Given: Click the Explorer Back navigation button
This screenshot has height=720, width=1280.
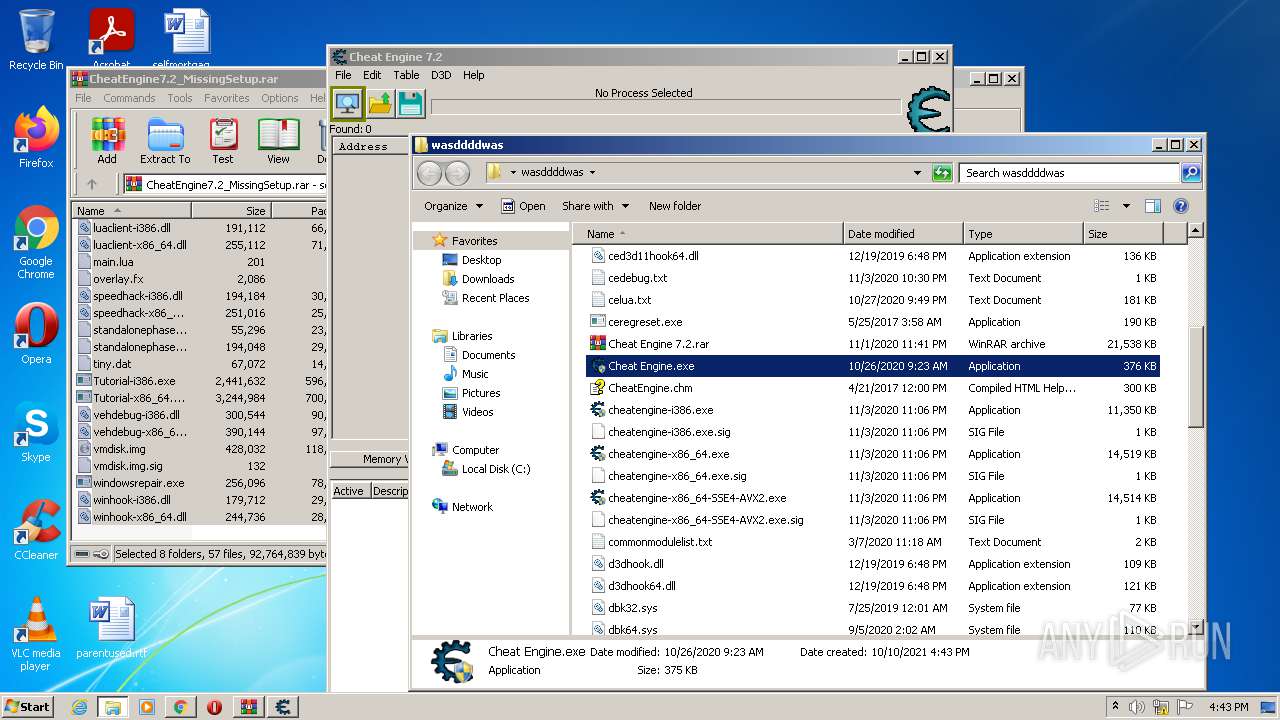Looking at the screenshot, I should point(429,173).
